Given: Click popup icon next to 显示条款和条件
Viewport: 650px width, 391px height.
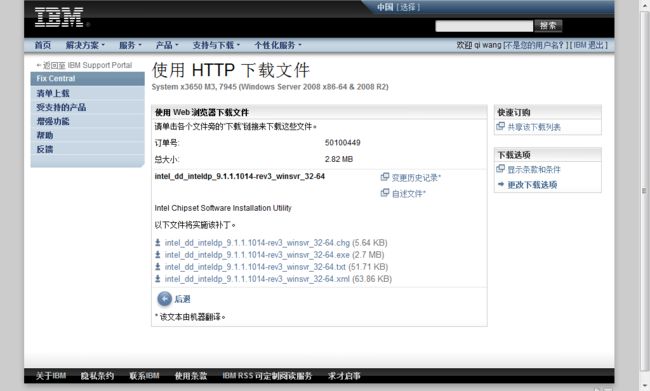Looking at the screenshot, I should click(x=500, y=169).
